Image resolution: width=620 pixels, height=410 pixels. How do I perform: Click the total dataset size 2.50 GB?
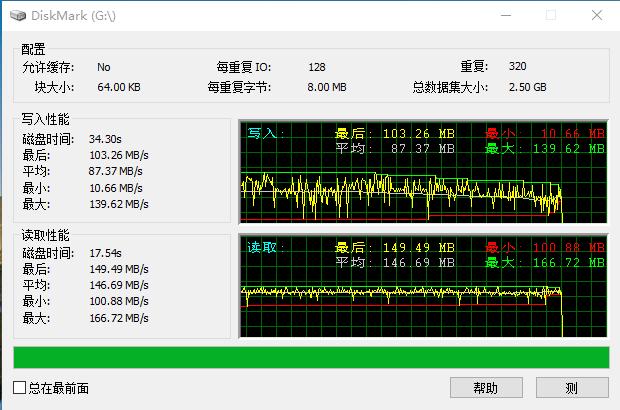coord(527,87)
